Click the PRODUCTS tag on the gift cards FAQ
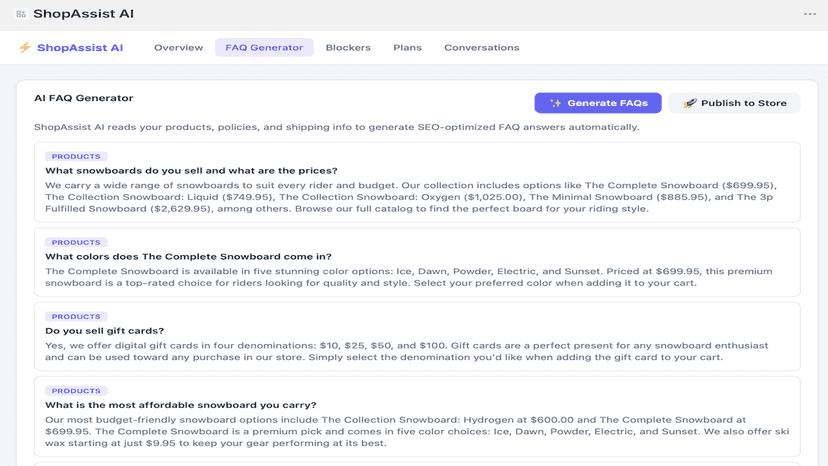The image size is (828, 466). tap(76, 316)
